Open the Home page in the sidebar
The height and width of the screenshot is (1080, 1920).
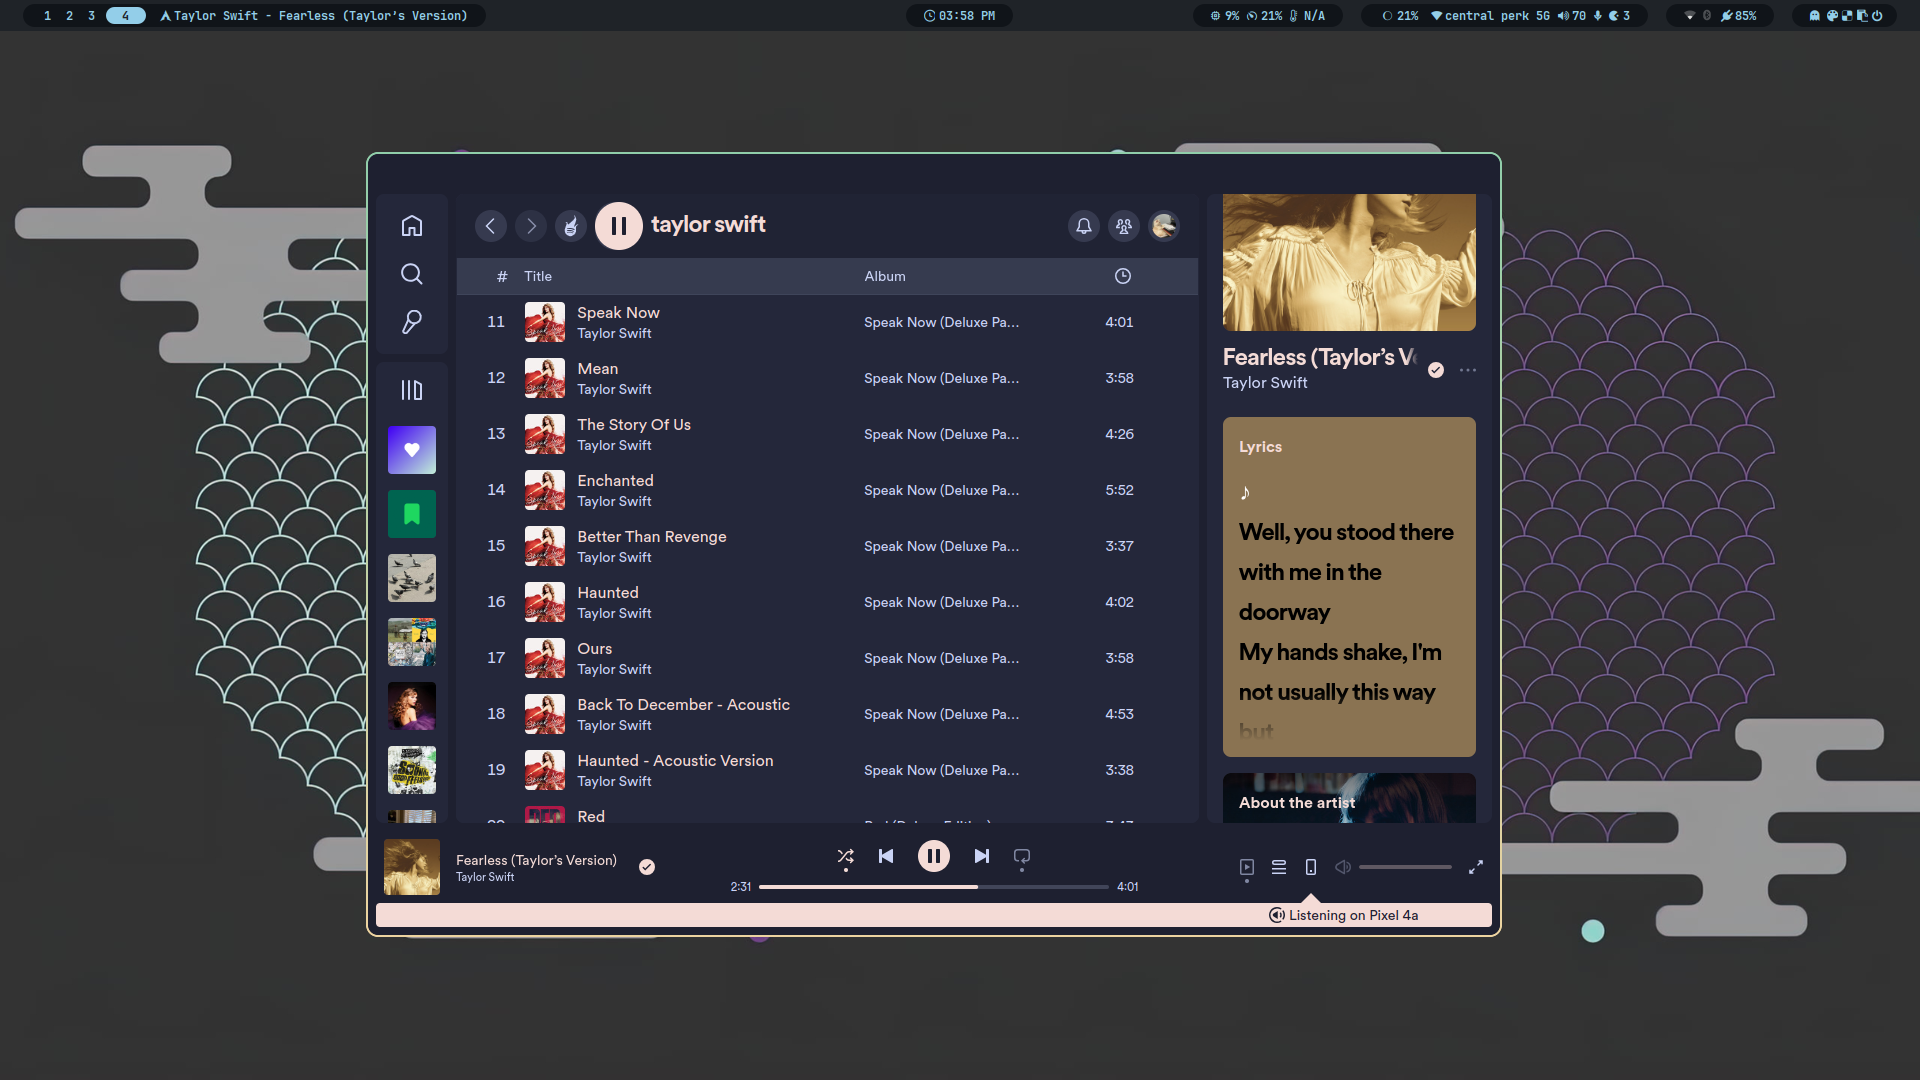pos(411,226)
